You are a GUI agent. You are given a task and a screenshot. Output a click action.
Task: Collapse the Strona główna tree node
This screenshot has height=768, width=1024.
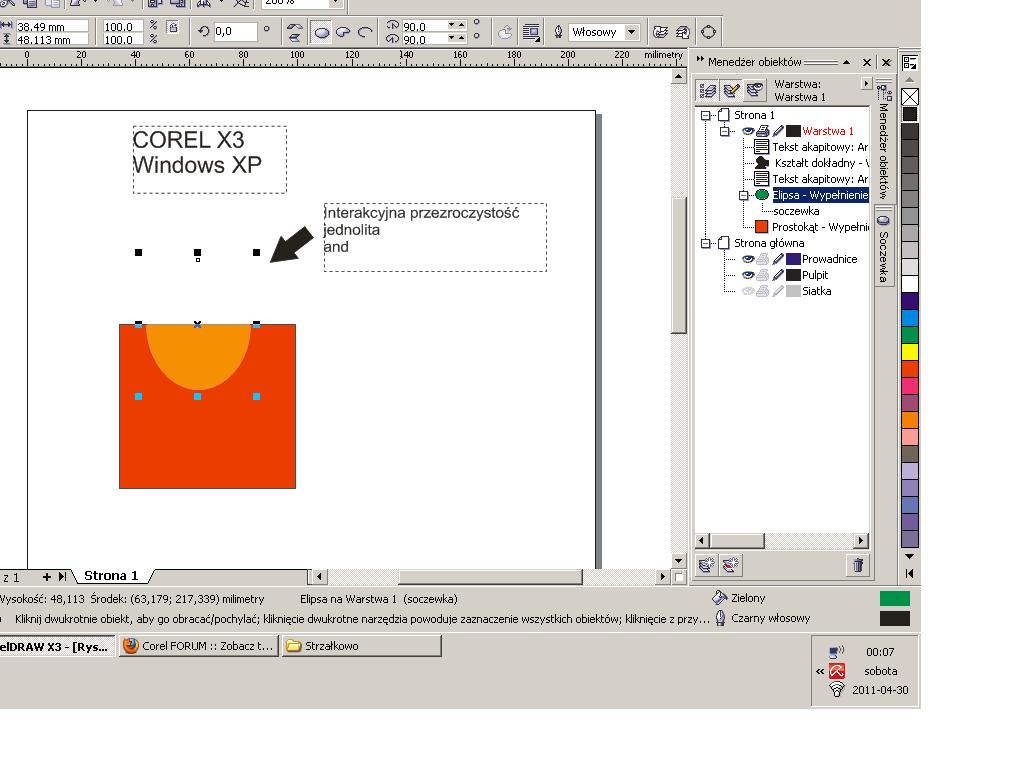706,244
